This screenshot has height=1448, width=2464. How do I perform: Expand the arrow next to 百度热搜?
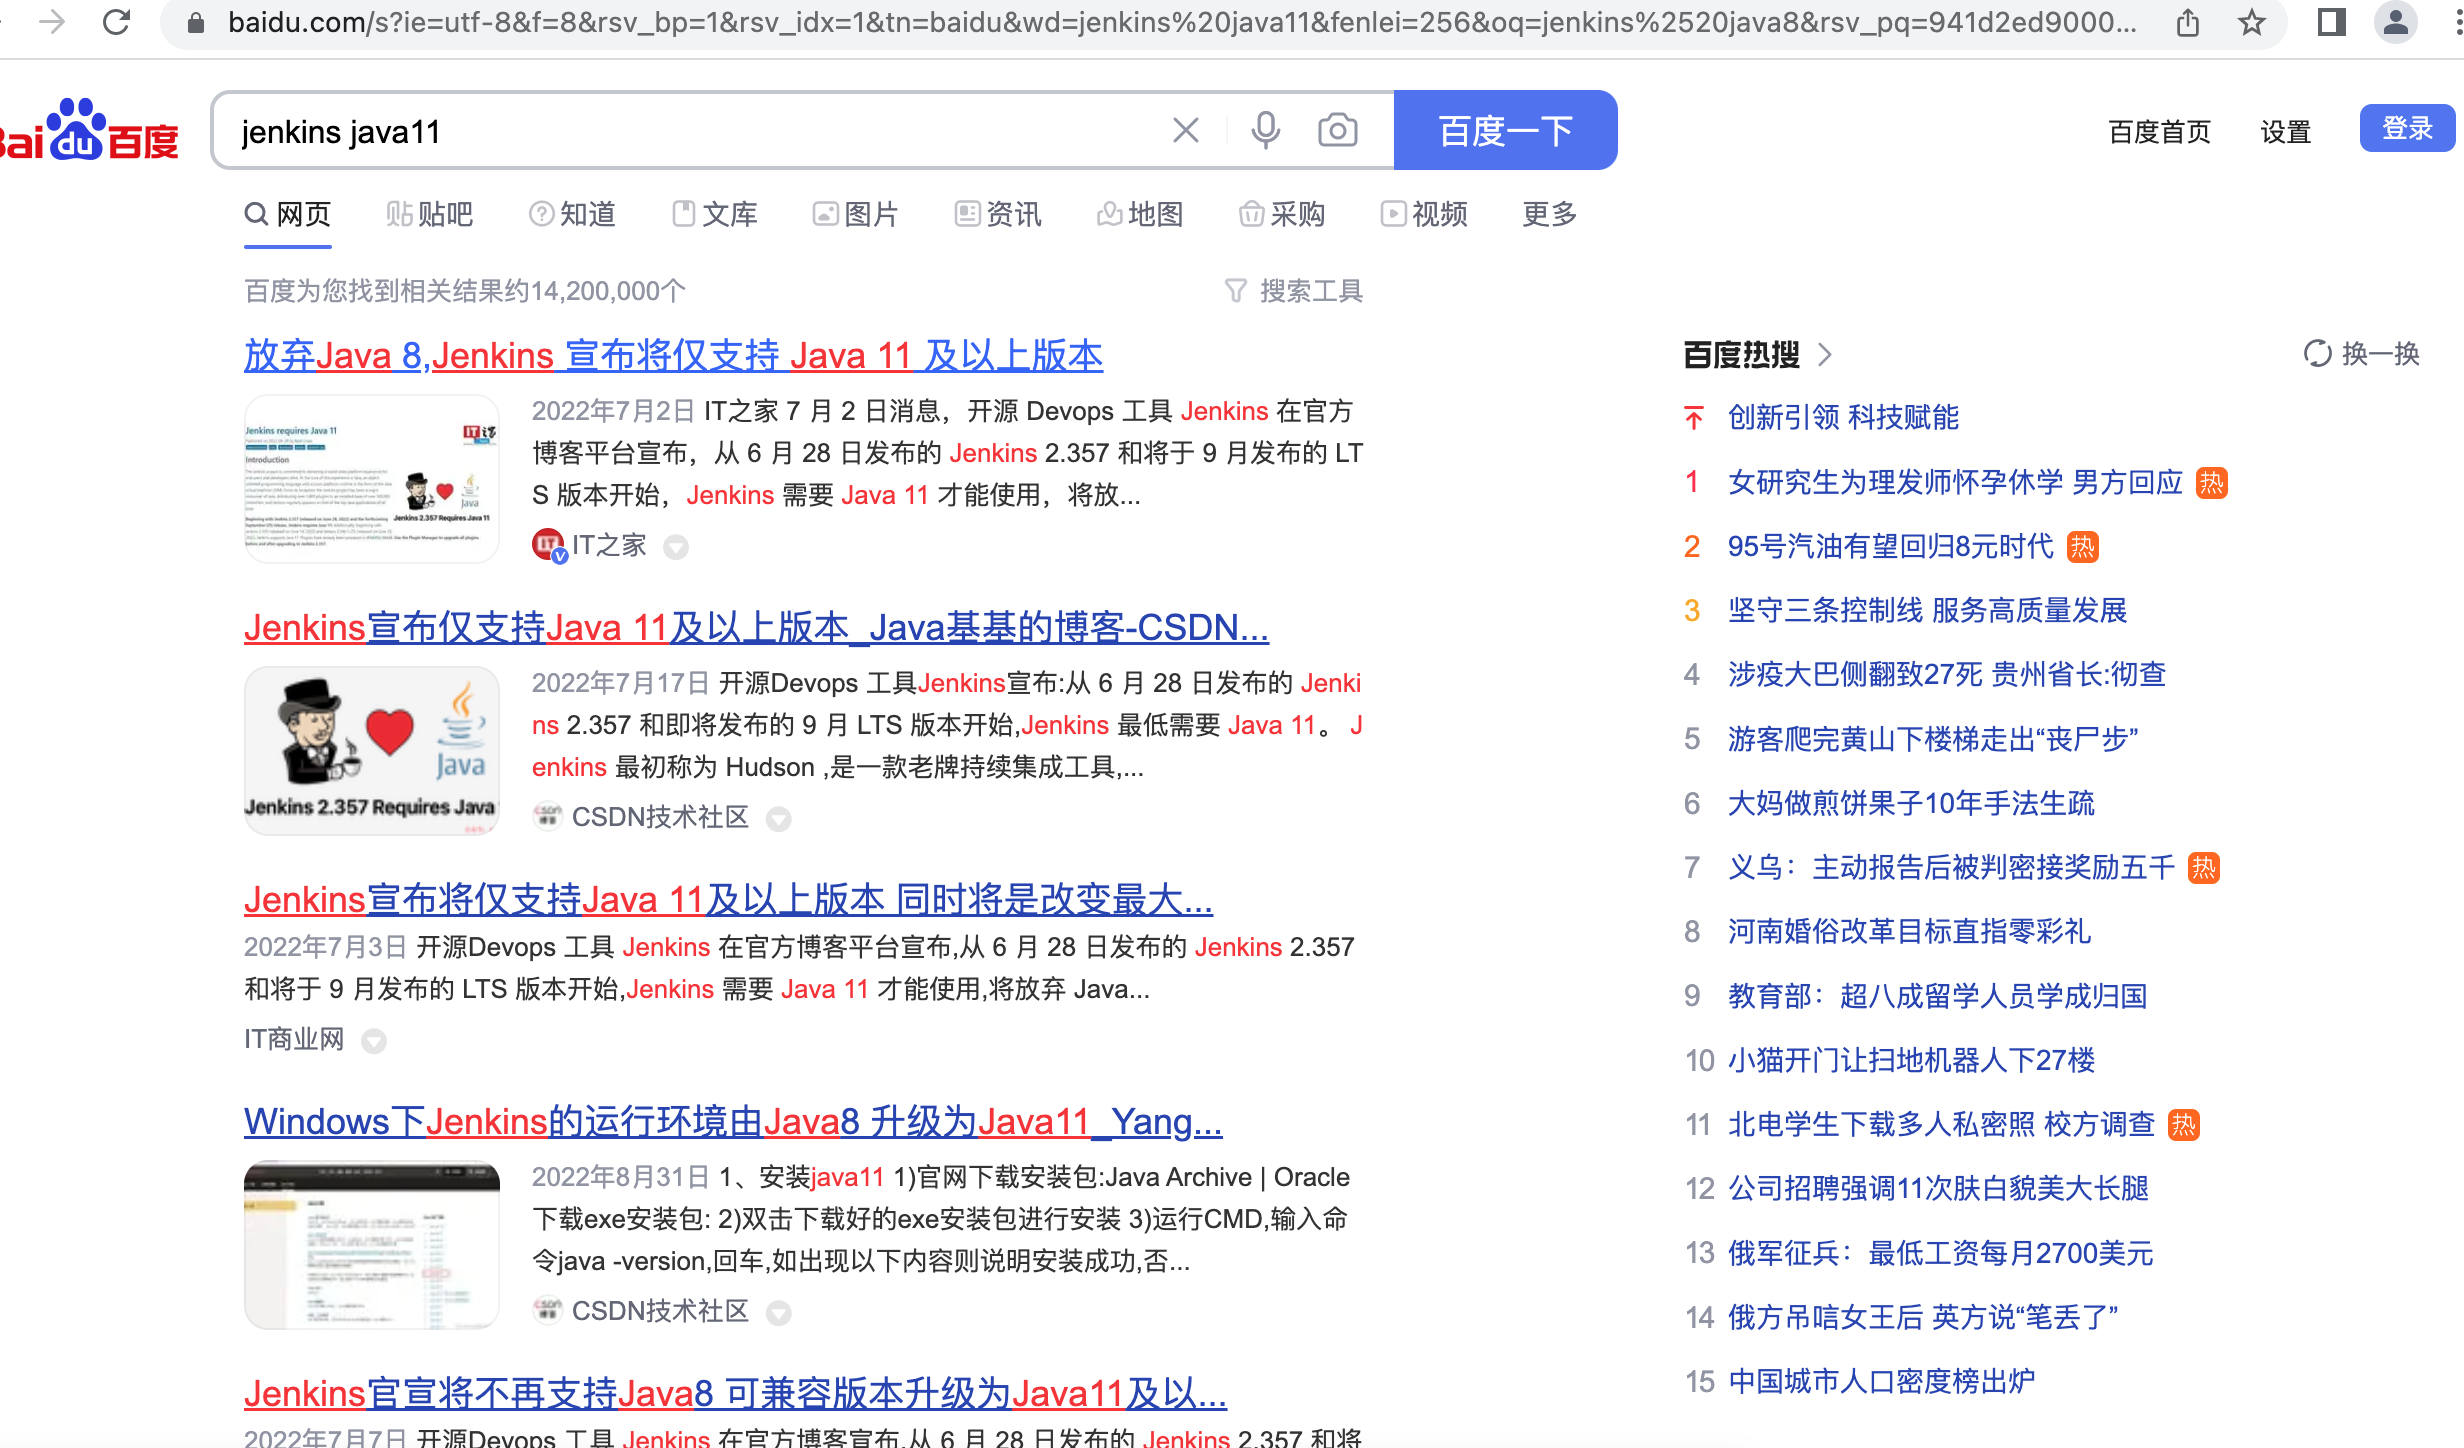click(x=1825, y=354)
